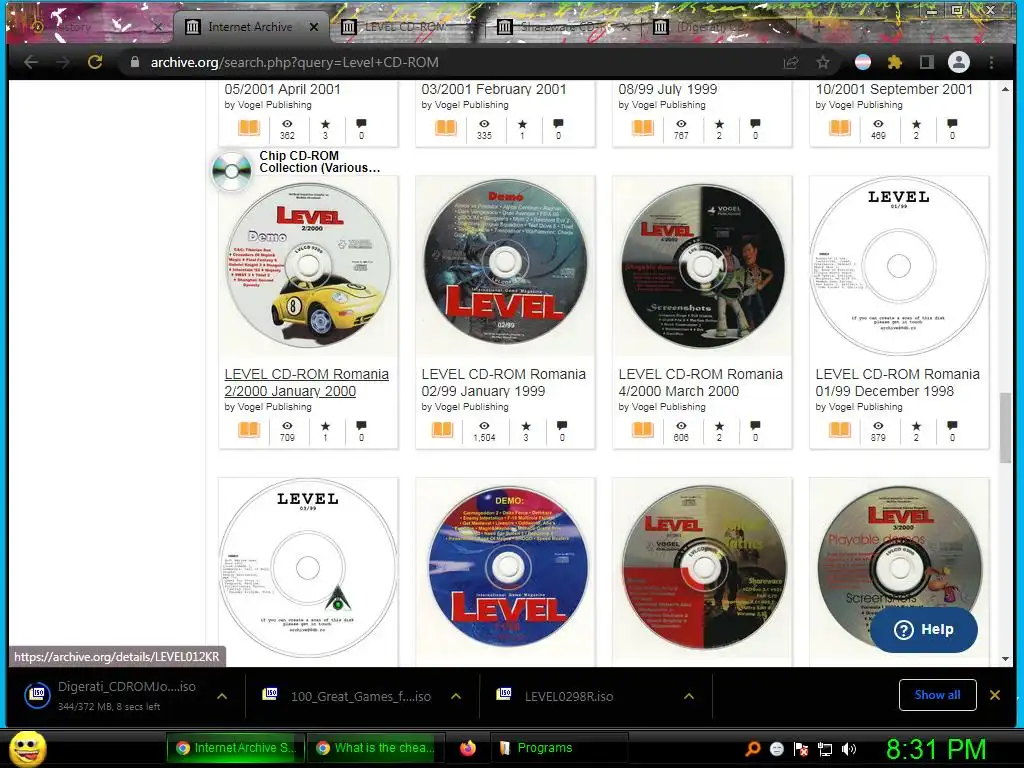This screenshot has height=768, width=1024.
Task: Click the transgender flag extension icon
Action: click(x=863, y=62)
